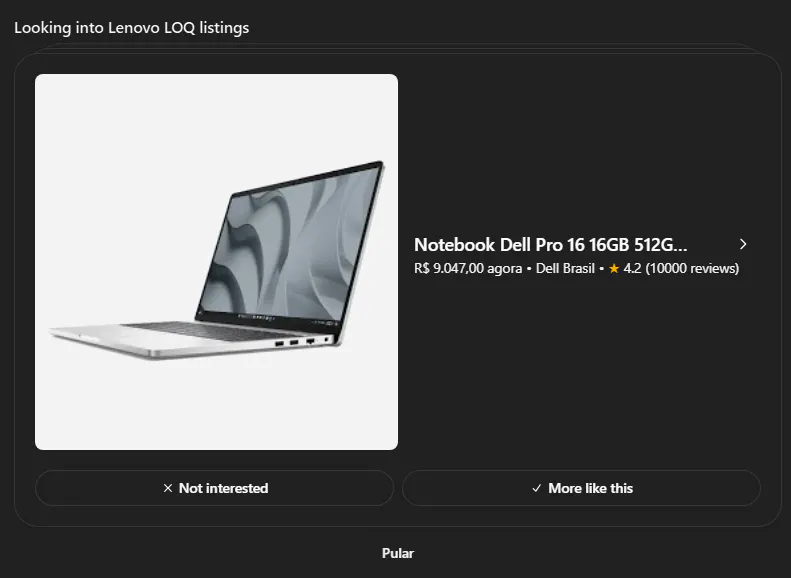Click the stacked card edge behind the main card
Image resolution: width=791 pixels, height=578 pixels.
point(398,47)
